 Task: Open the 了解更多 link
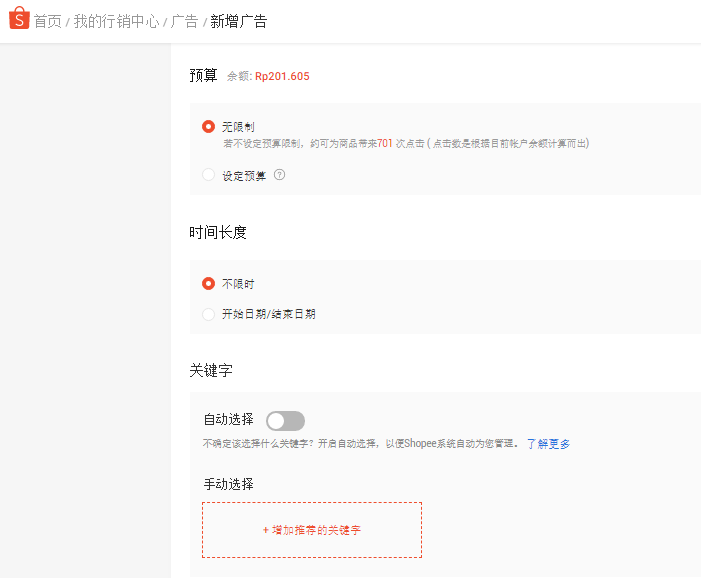point(548,444)
